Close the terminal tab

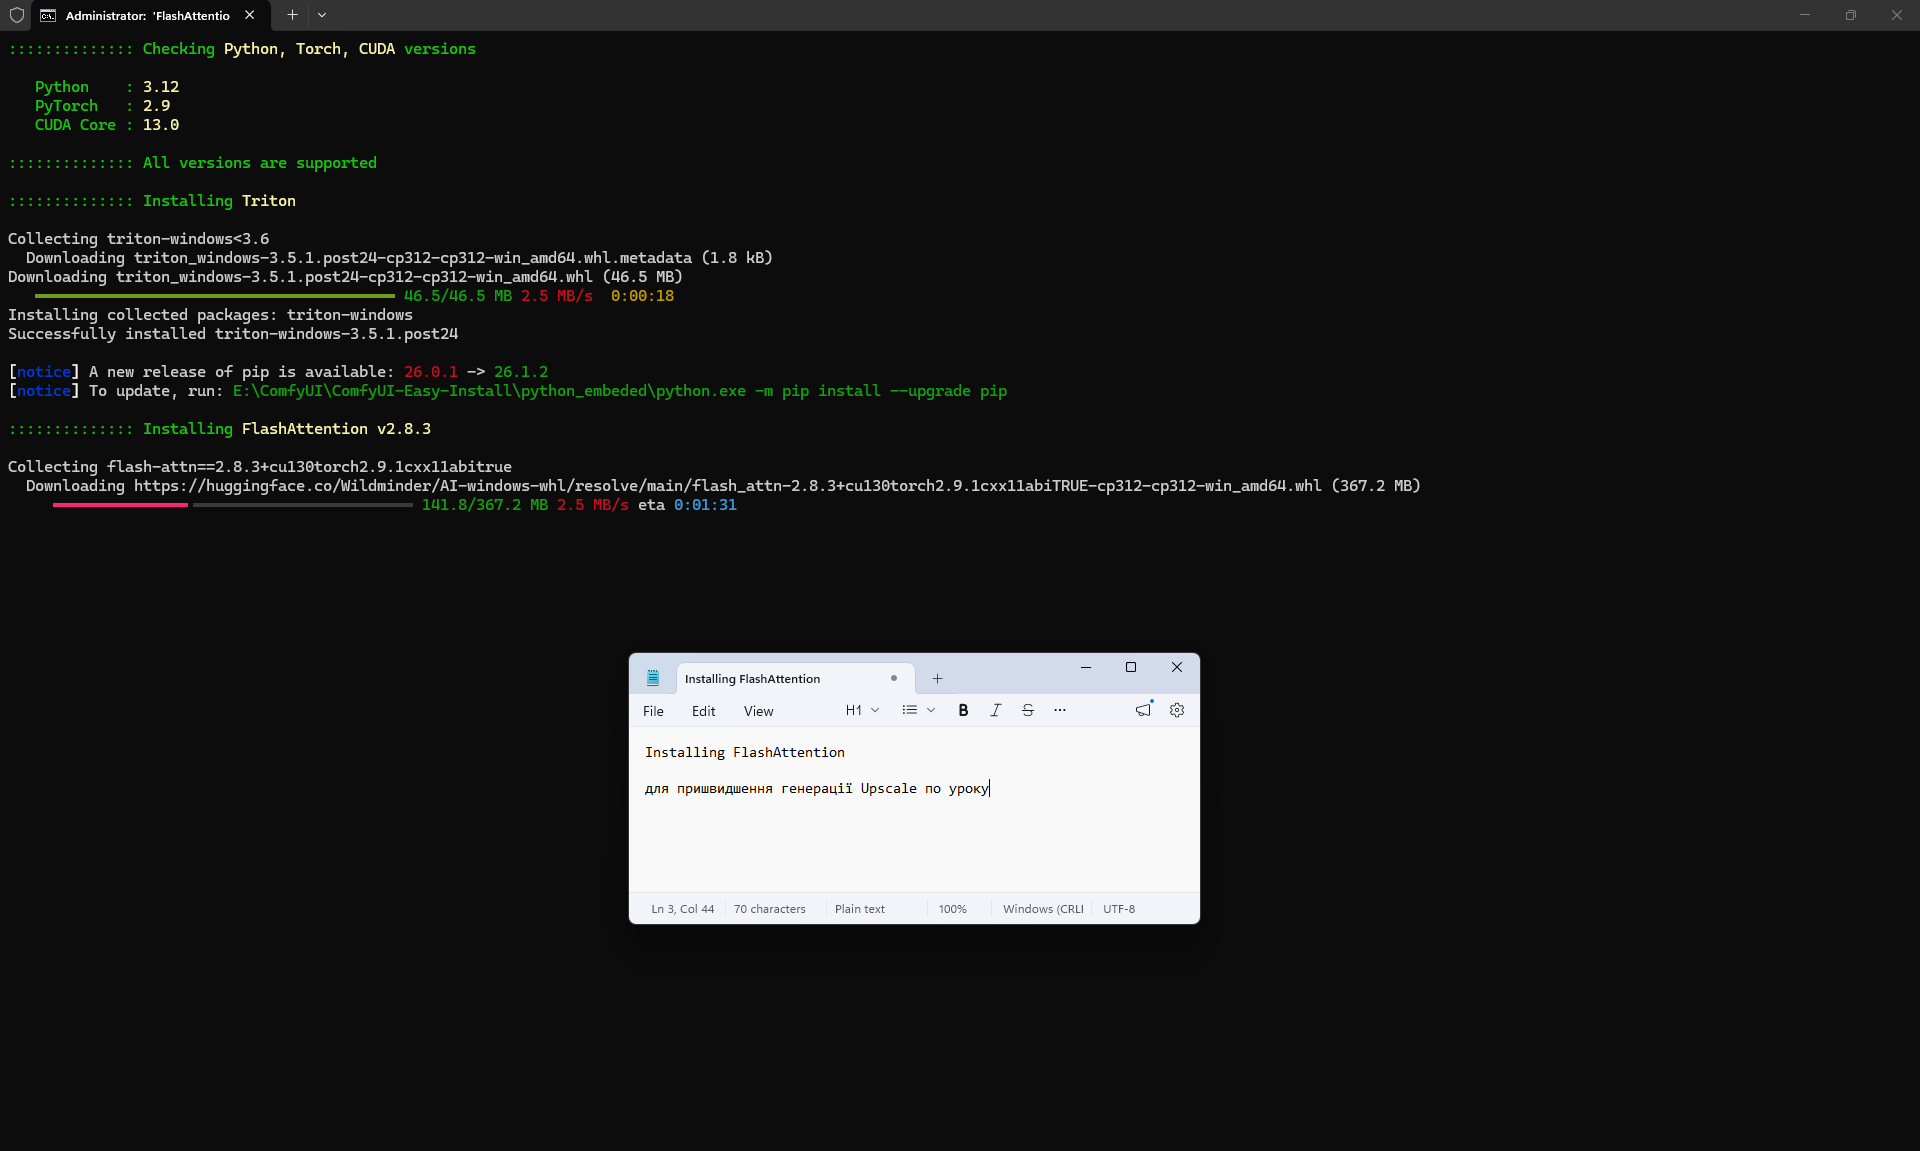(x=249, y=15)
